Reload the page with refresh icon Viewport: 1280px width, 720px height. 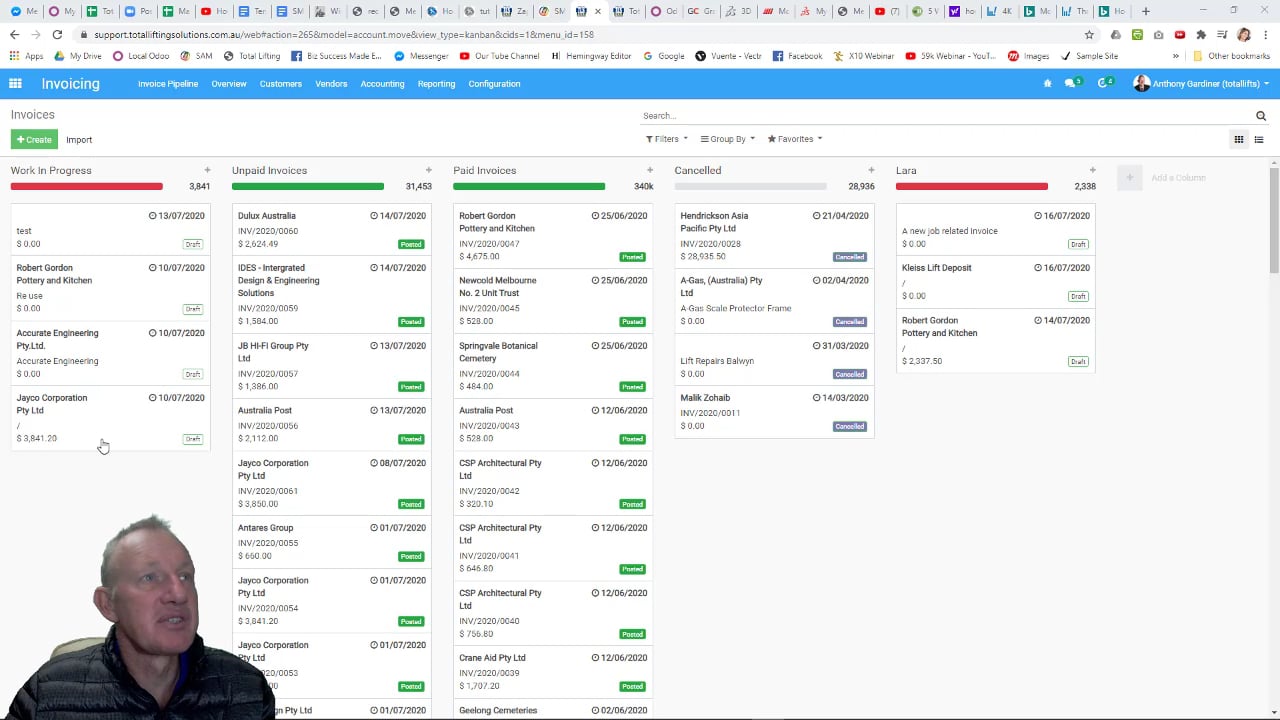[57, 34]
